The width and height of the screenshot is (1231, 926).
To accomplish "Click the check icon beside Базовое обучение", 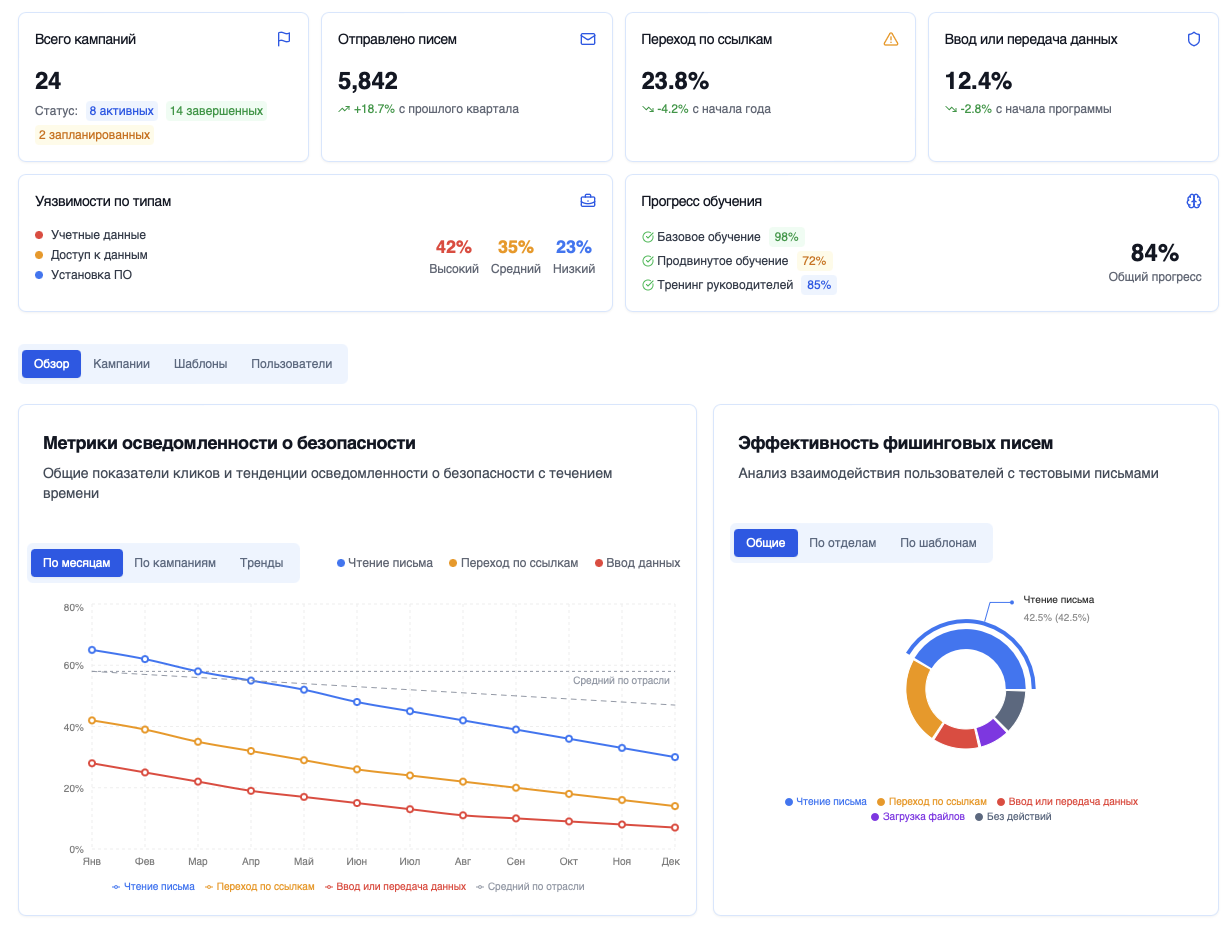I will point(647,237).
